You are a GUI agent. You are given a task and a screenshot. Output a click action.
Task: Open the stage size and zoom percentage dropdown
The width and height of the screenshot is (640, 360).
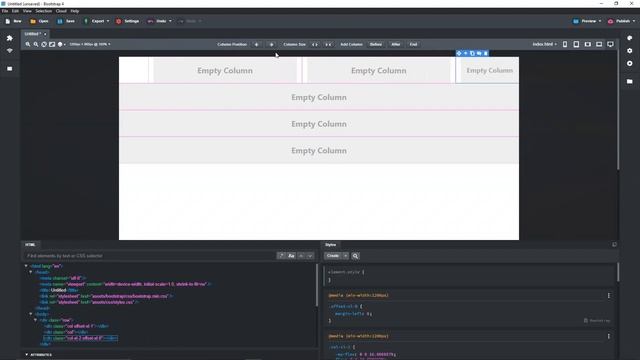90,44
